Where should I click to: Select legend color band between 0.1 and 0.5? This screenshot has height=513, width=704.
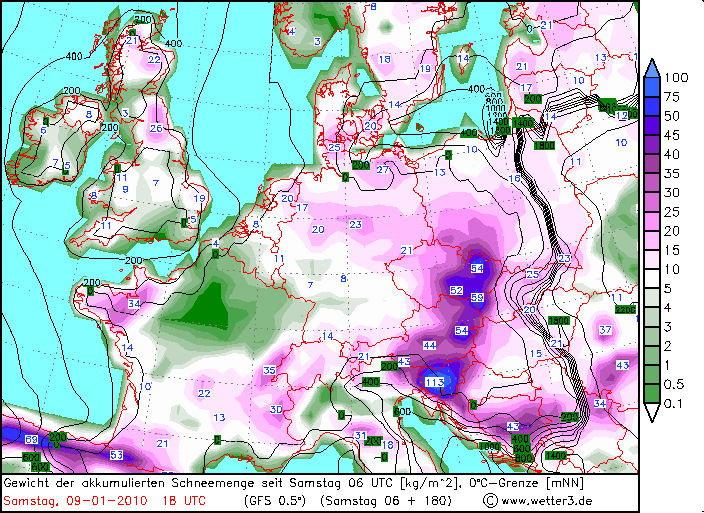click(652, 394)
